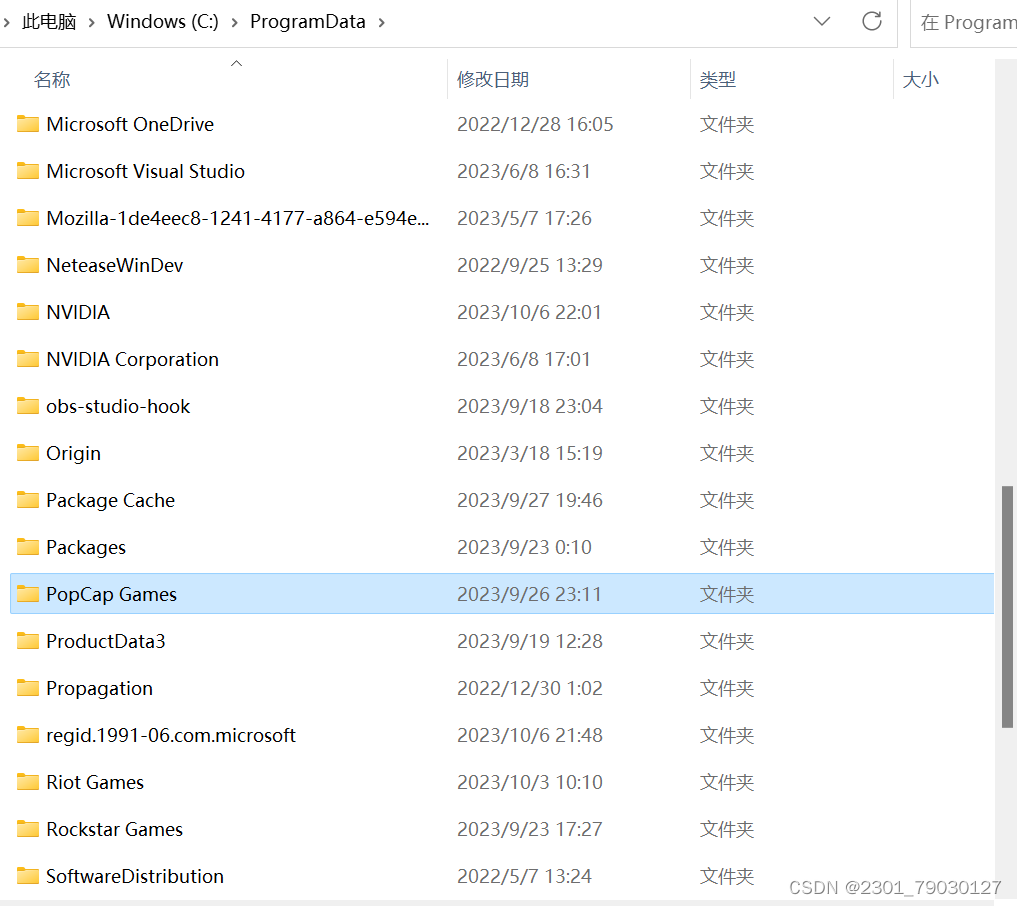Select the Microsoft OneDrive folder name
The image size is (1017, 906).
coord(130,124)
